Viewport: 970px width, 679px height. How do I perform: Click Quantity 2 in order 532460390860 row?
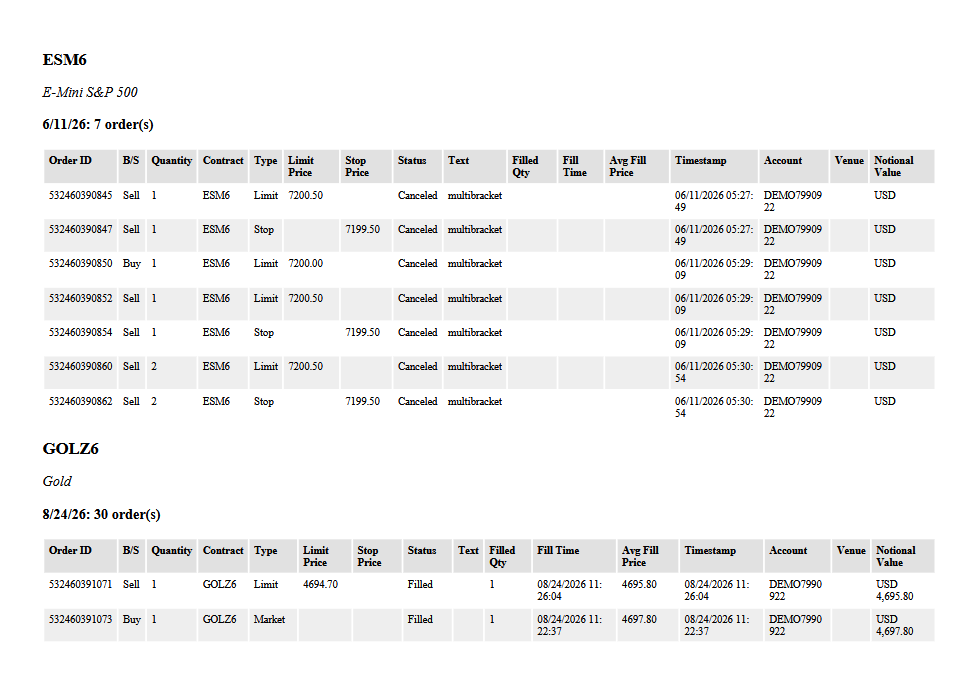coord(154,367)
